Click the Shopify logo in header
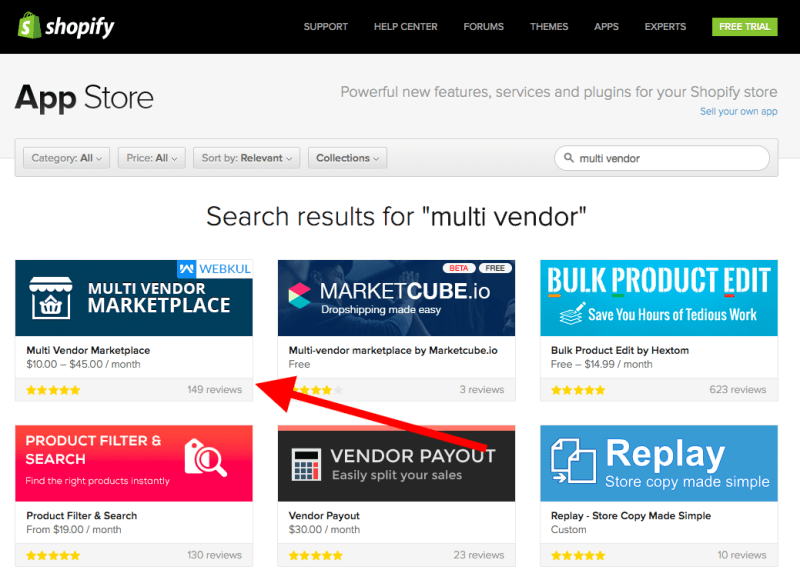This screenshot has height=580, width=800. coord(68,26)
